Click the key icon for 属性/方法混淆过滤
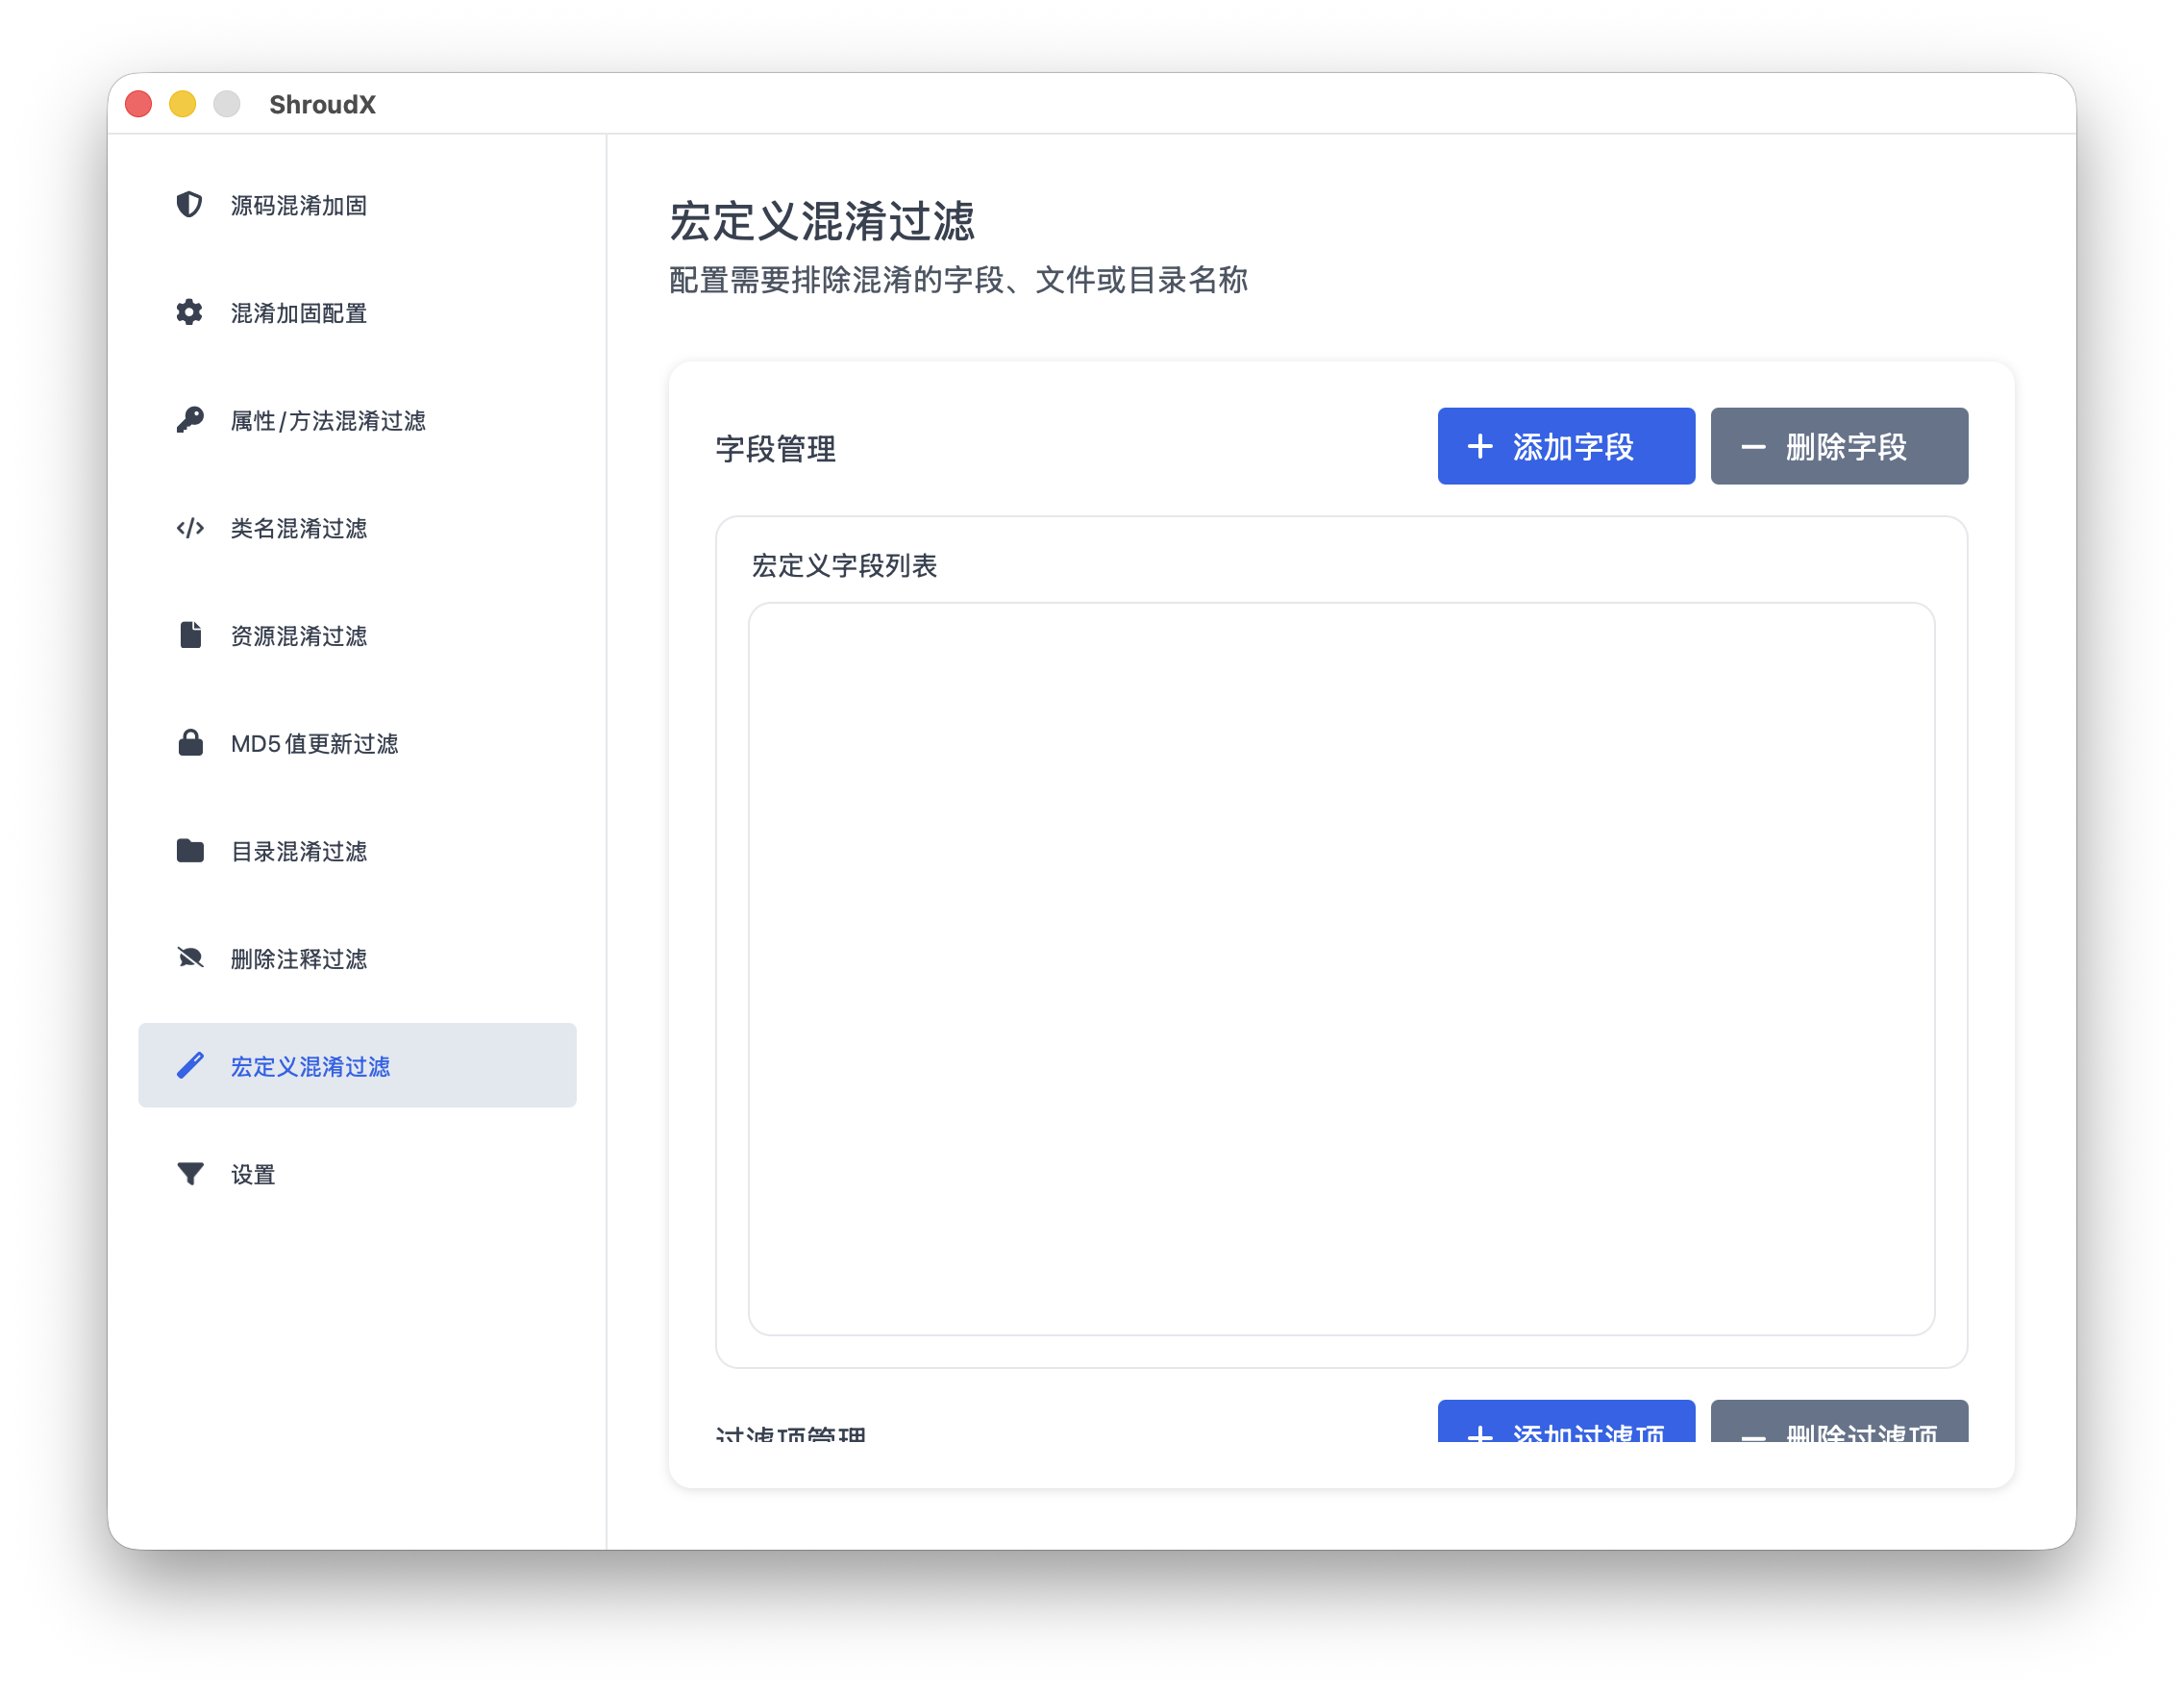This screenshot has width=2184, height=1692. (x=190, y=420)
